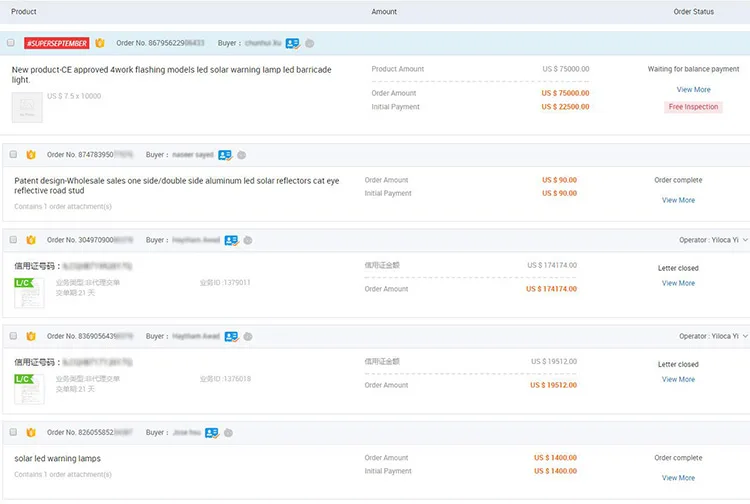This screenshot has width=750, height=504.
Task: Open the LED solar warning lamp product thumbnail
Action: [27, 107]
